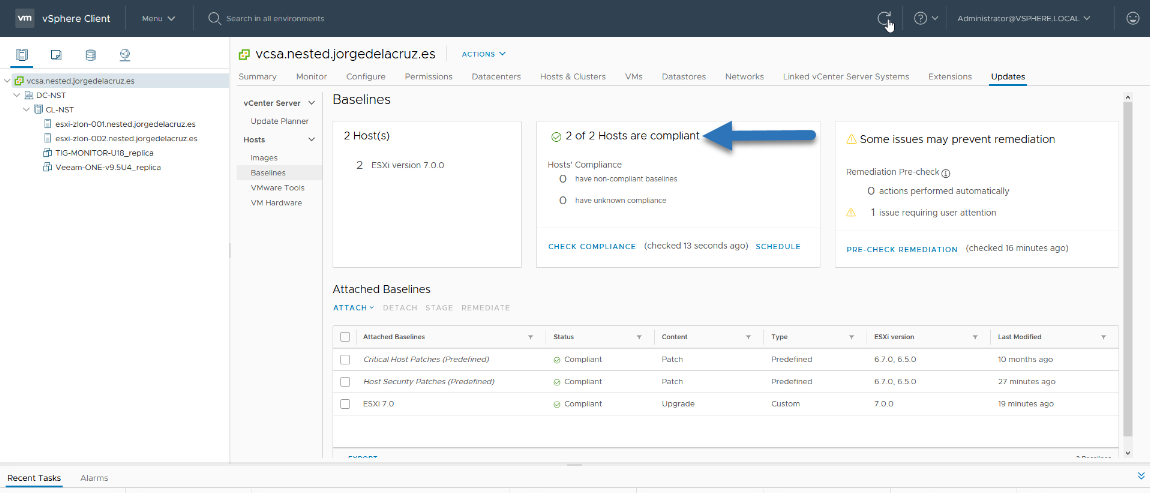Screen dimensions: 1150x493
Task: Open Update Planner in sidebar
Action: (x=279, y=121)
